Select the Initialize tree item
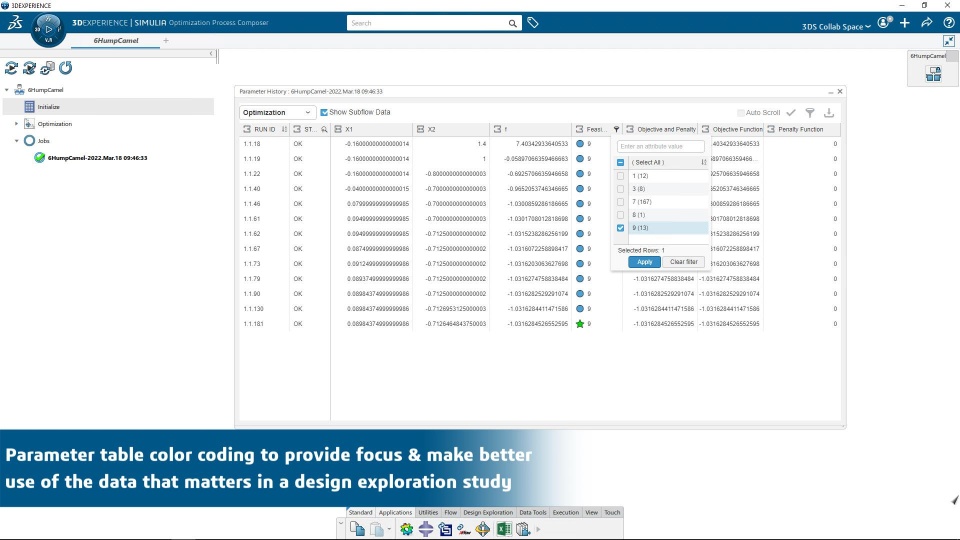960x540 pixels. tap(108, 107)
